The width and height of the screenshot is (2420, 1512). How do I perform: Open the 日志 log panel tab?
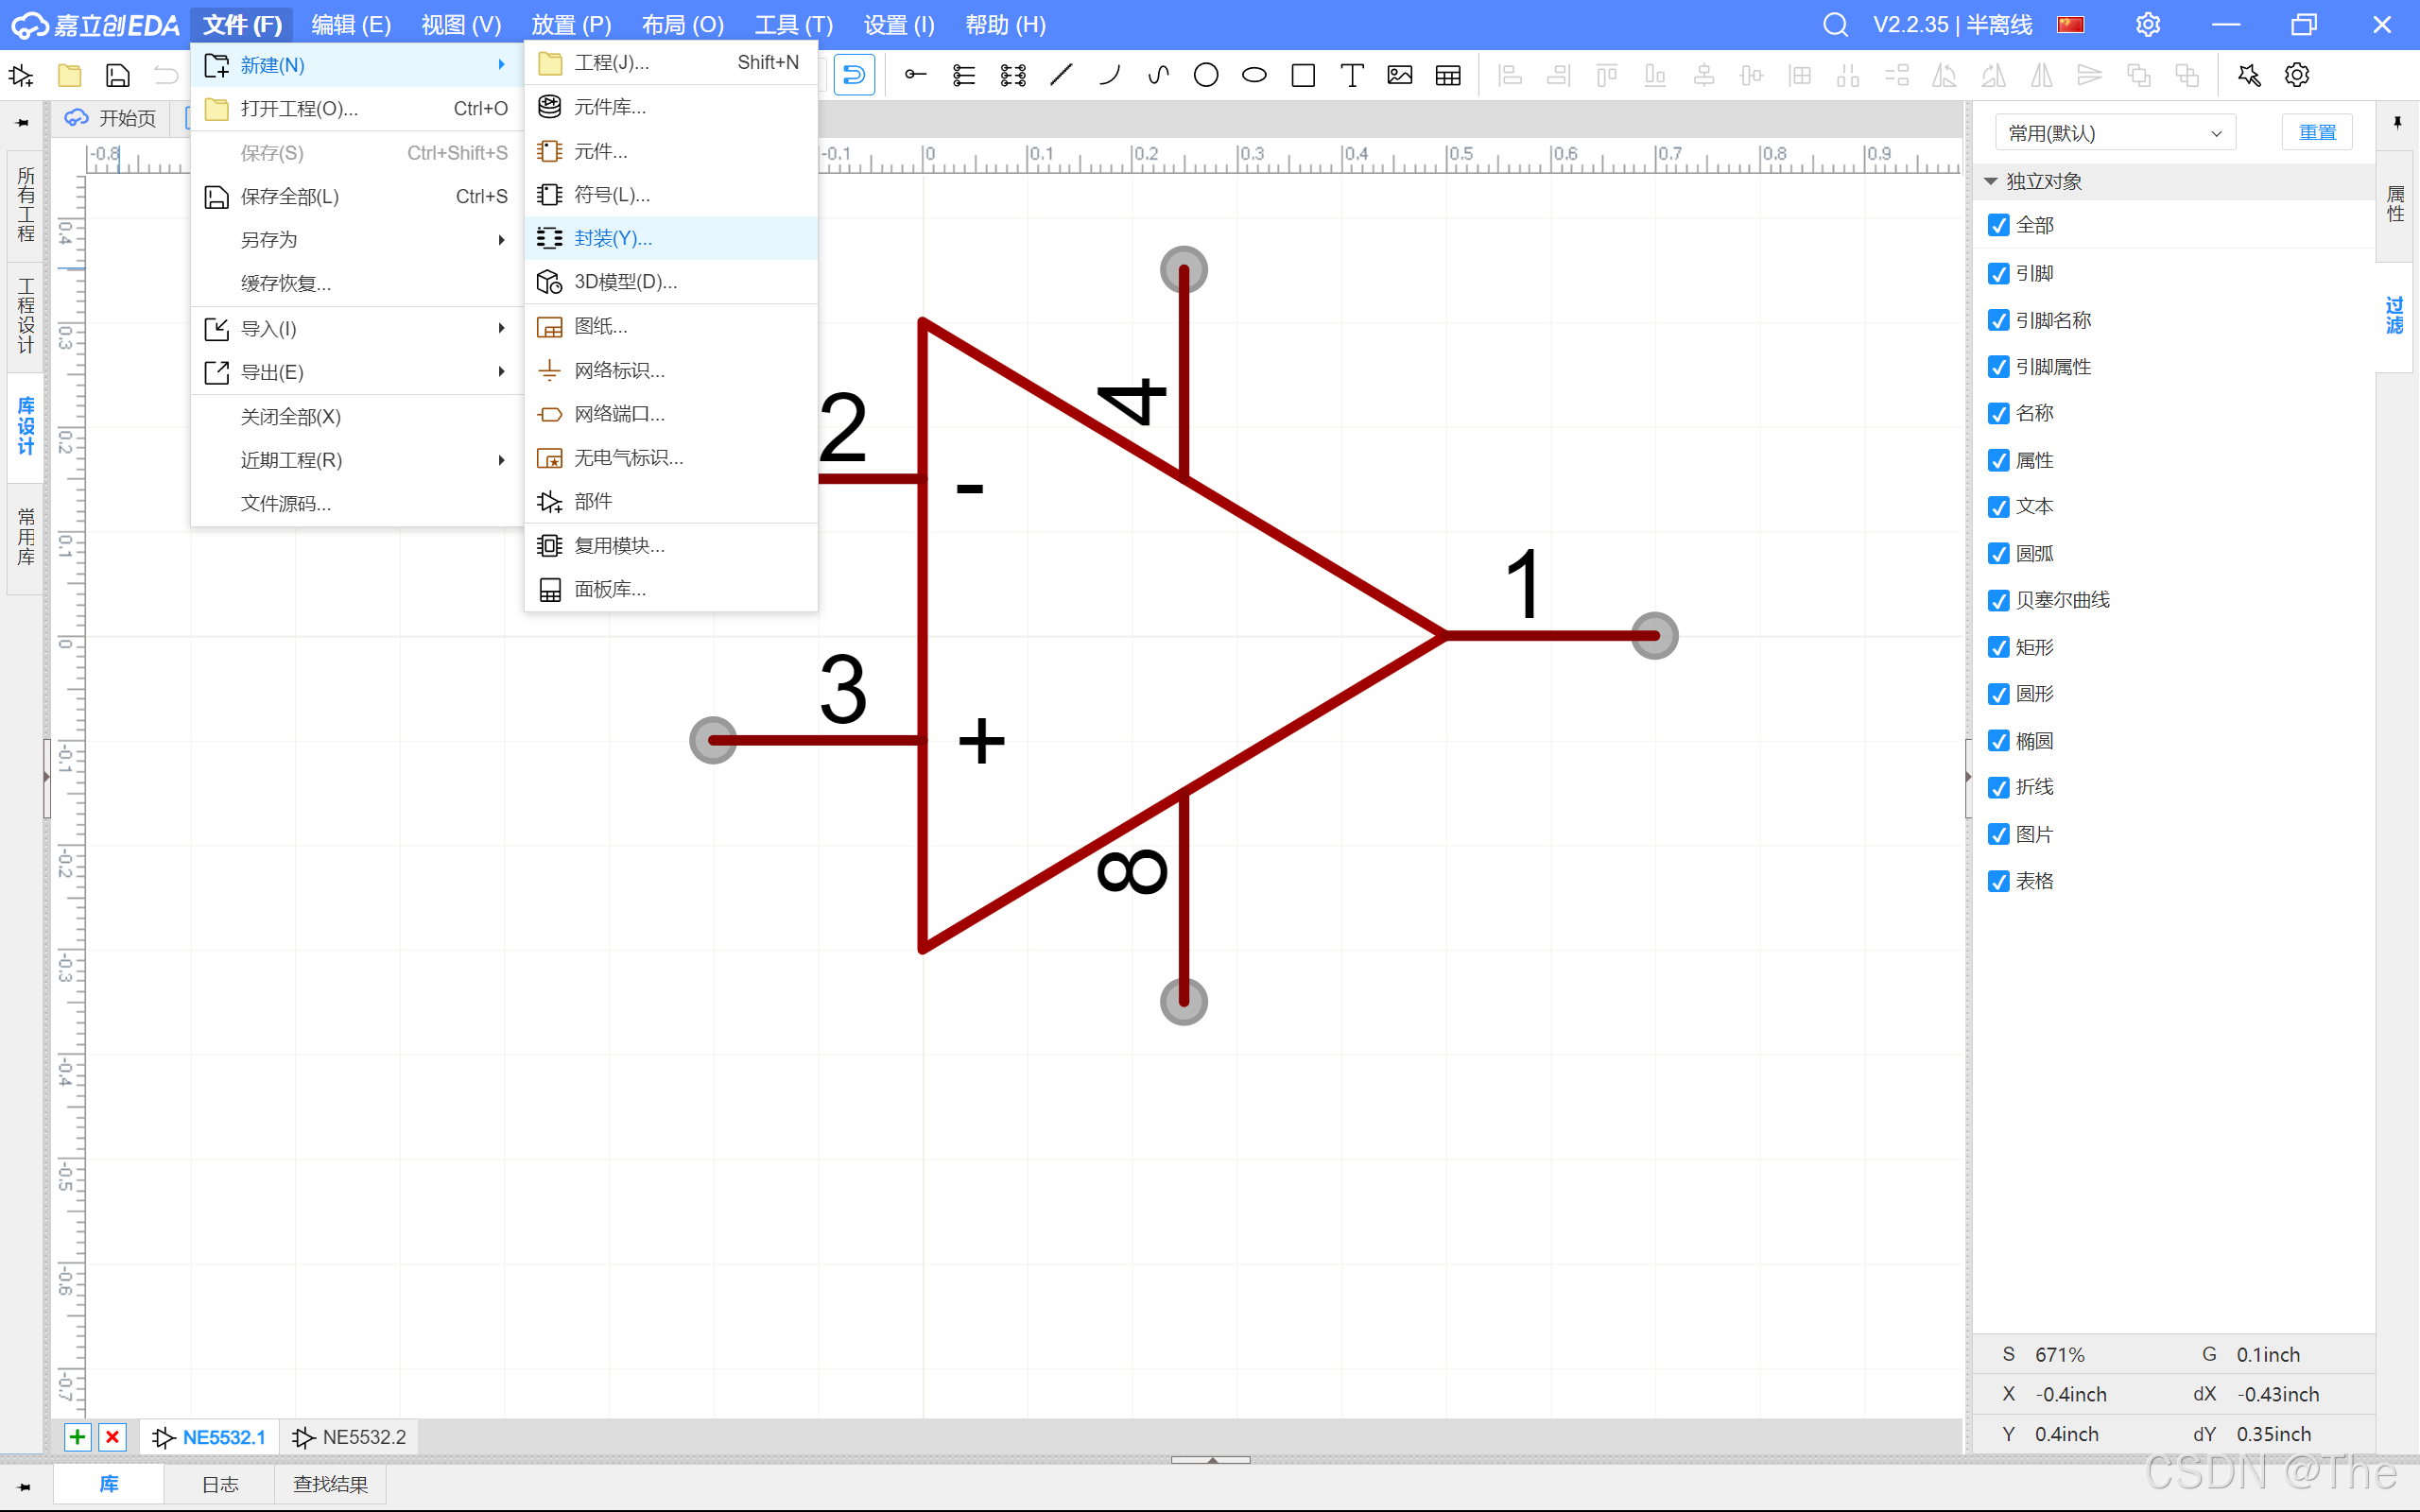tap(220, 1484)
